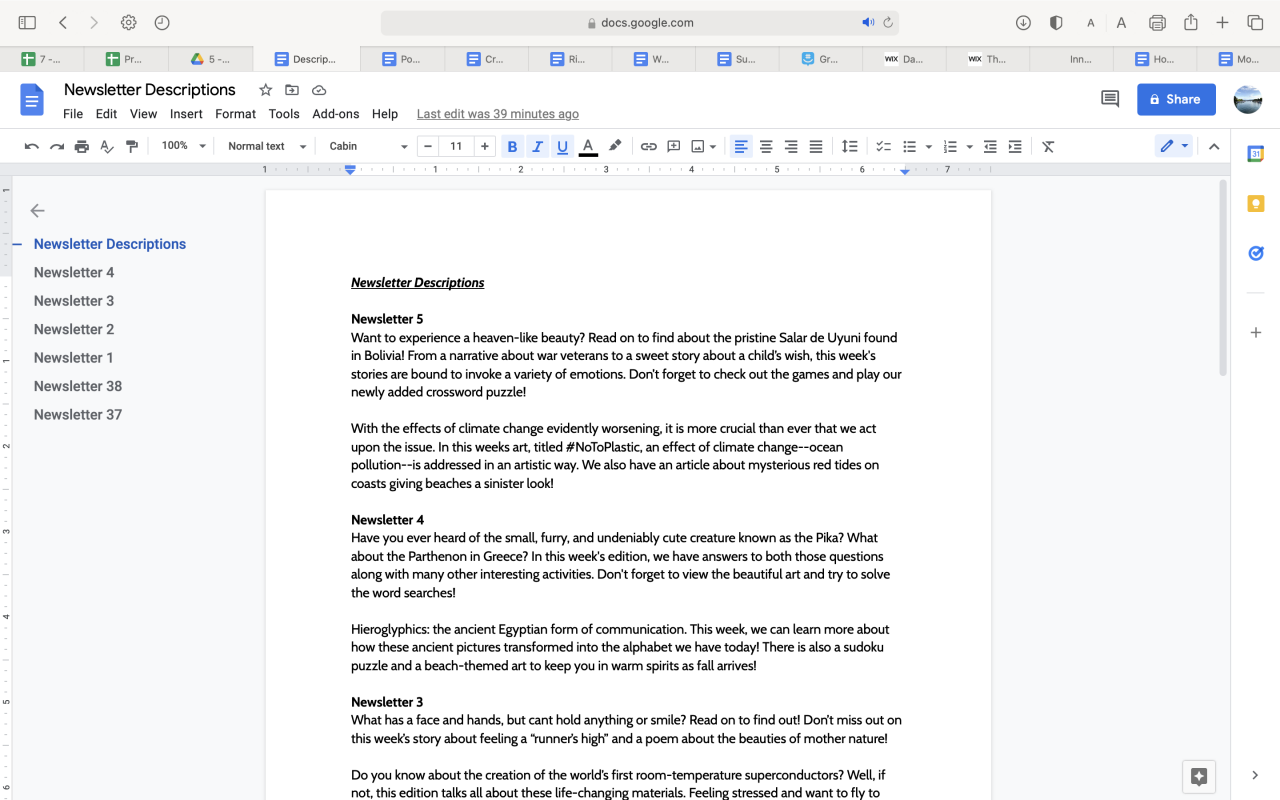Open the editing mode pencil dropdown

click(1174, 146)
